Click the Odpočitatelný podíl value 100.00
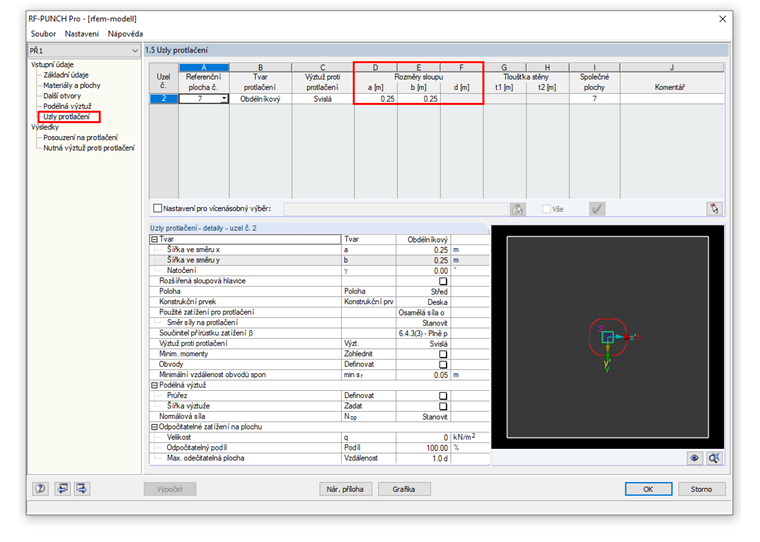Screen dimensions: 760x542 click(423, 447)
